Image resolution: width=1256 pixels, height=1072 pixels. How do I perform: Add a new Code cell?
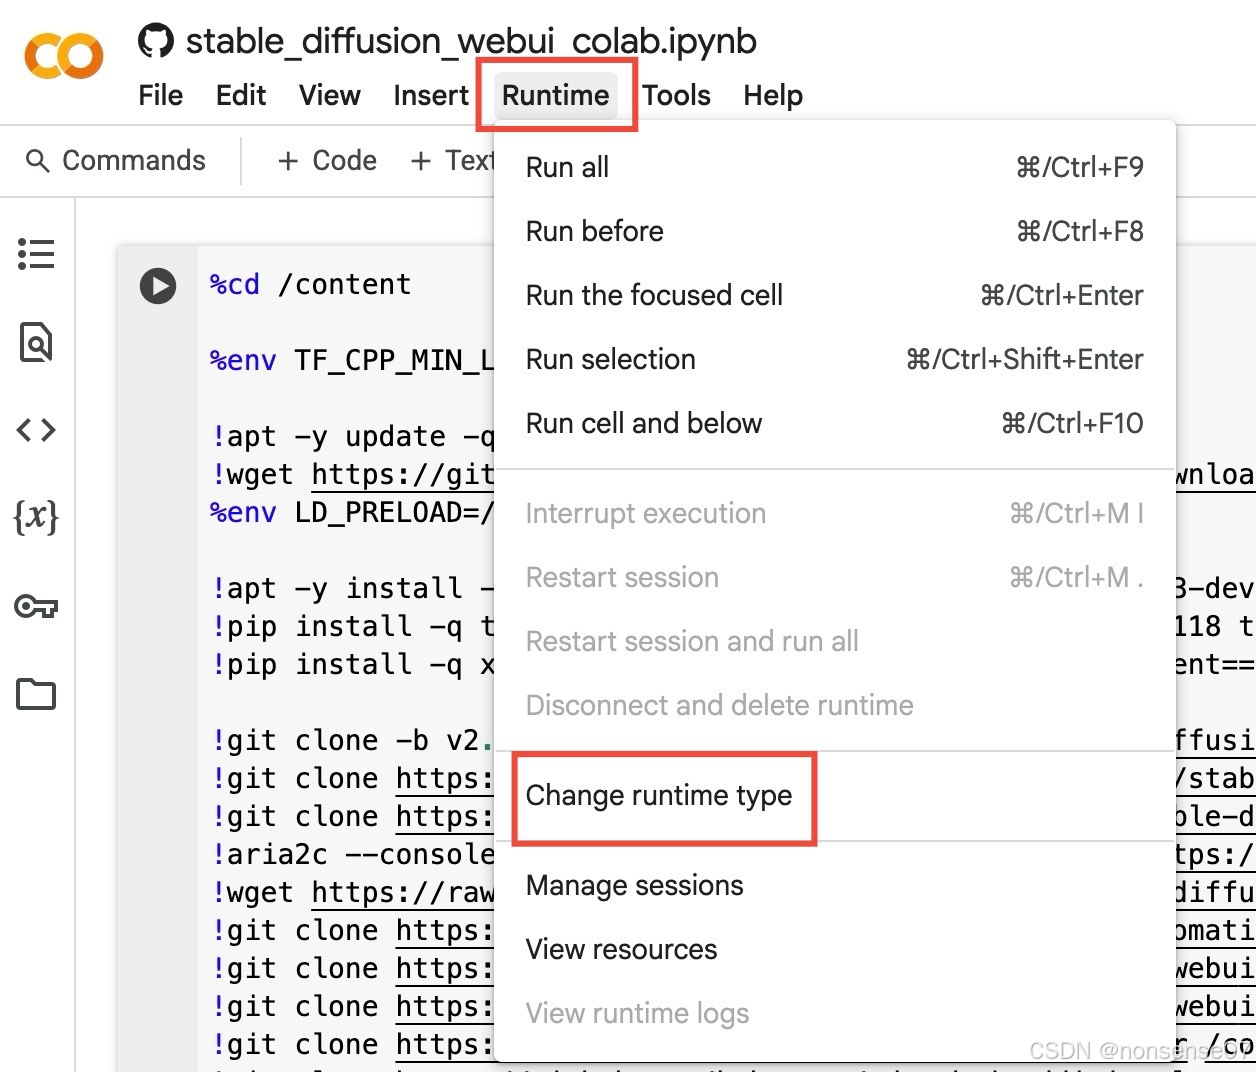327,161
